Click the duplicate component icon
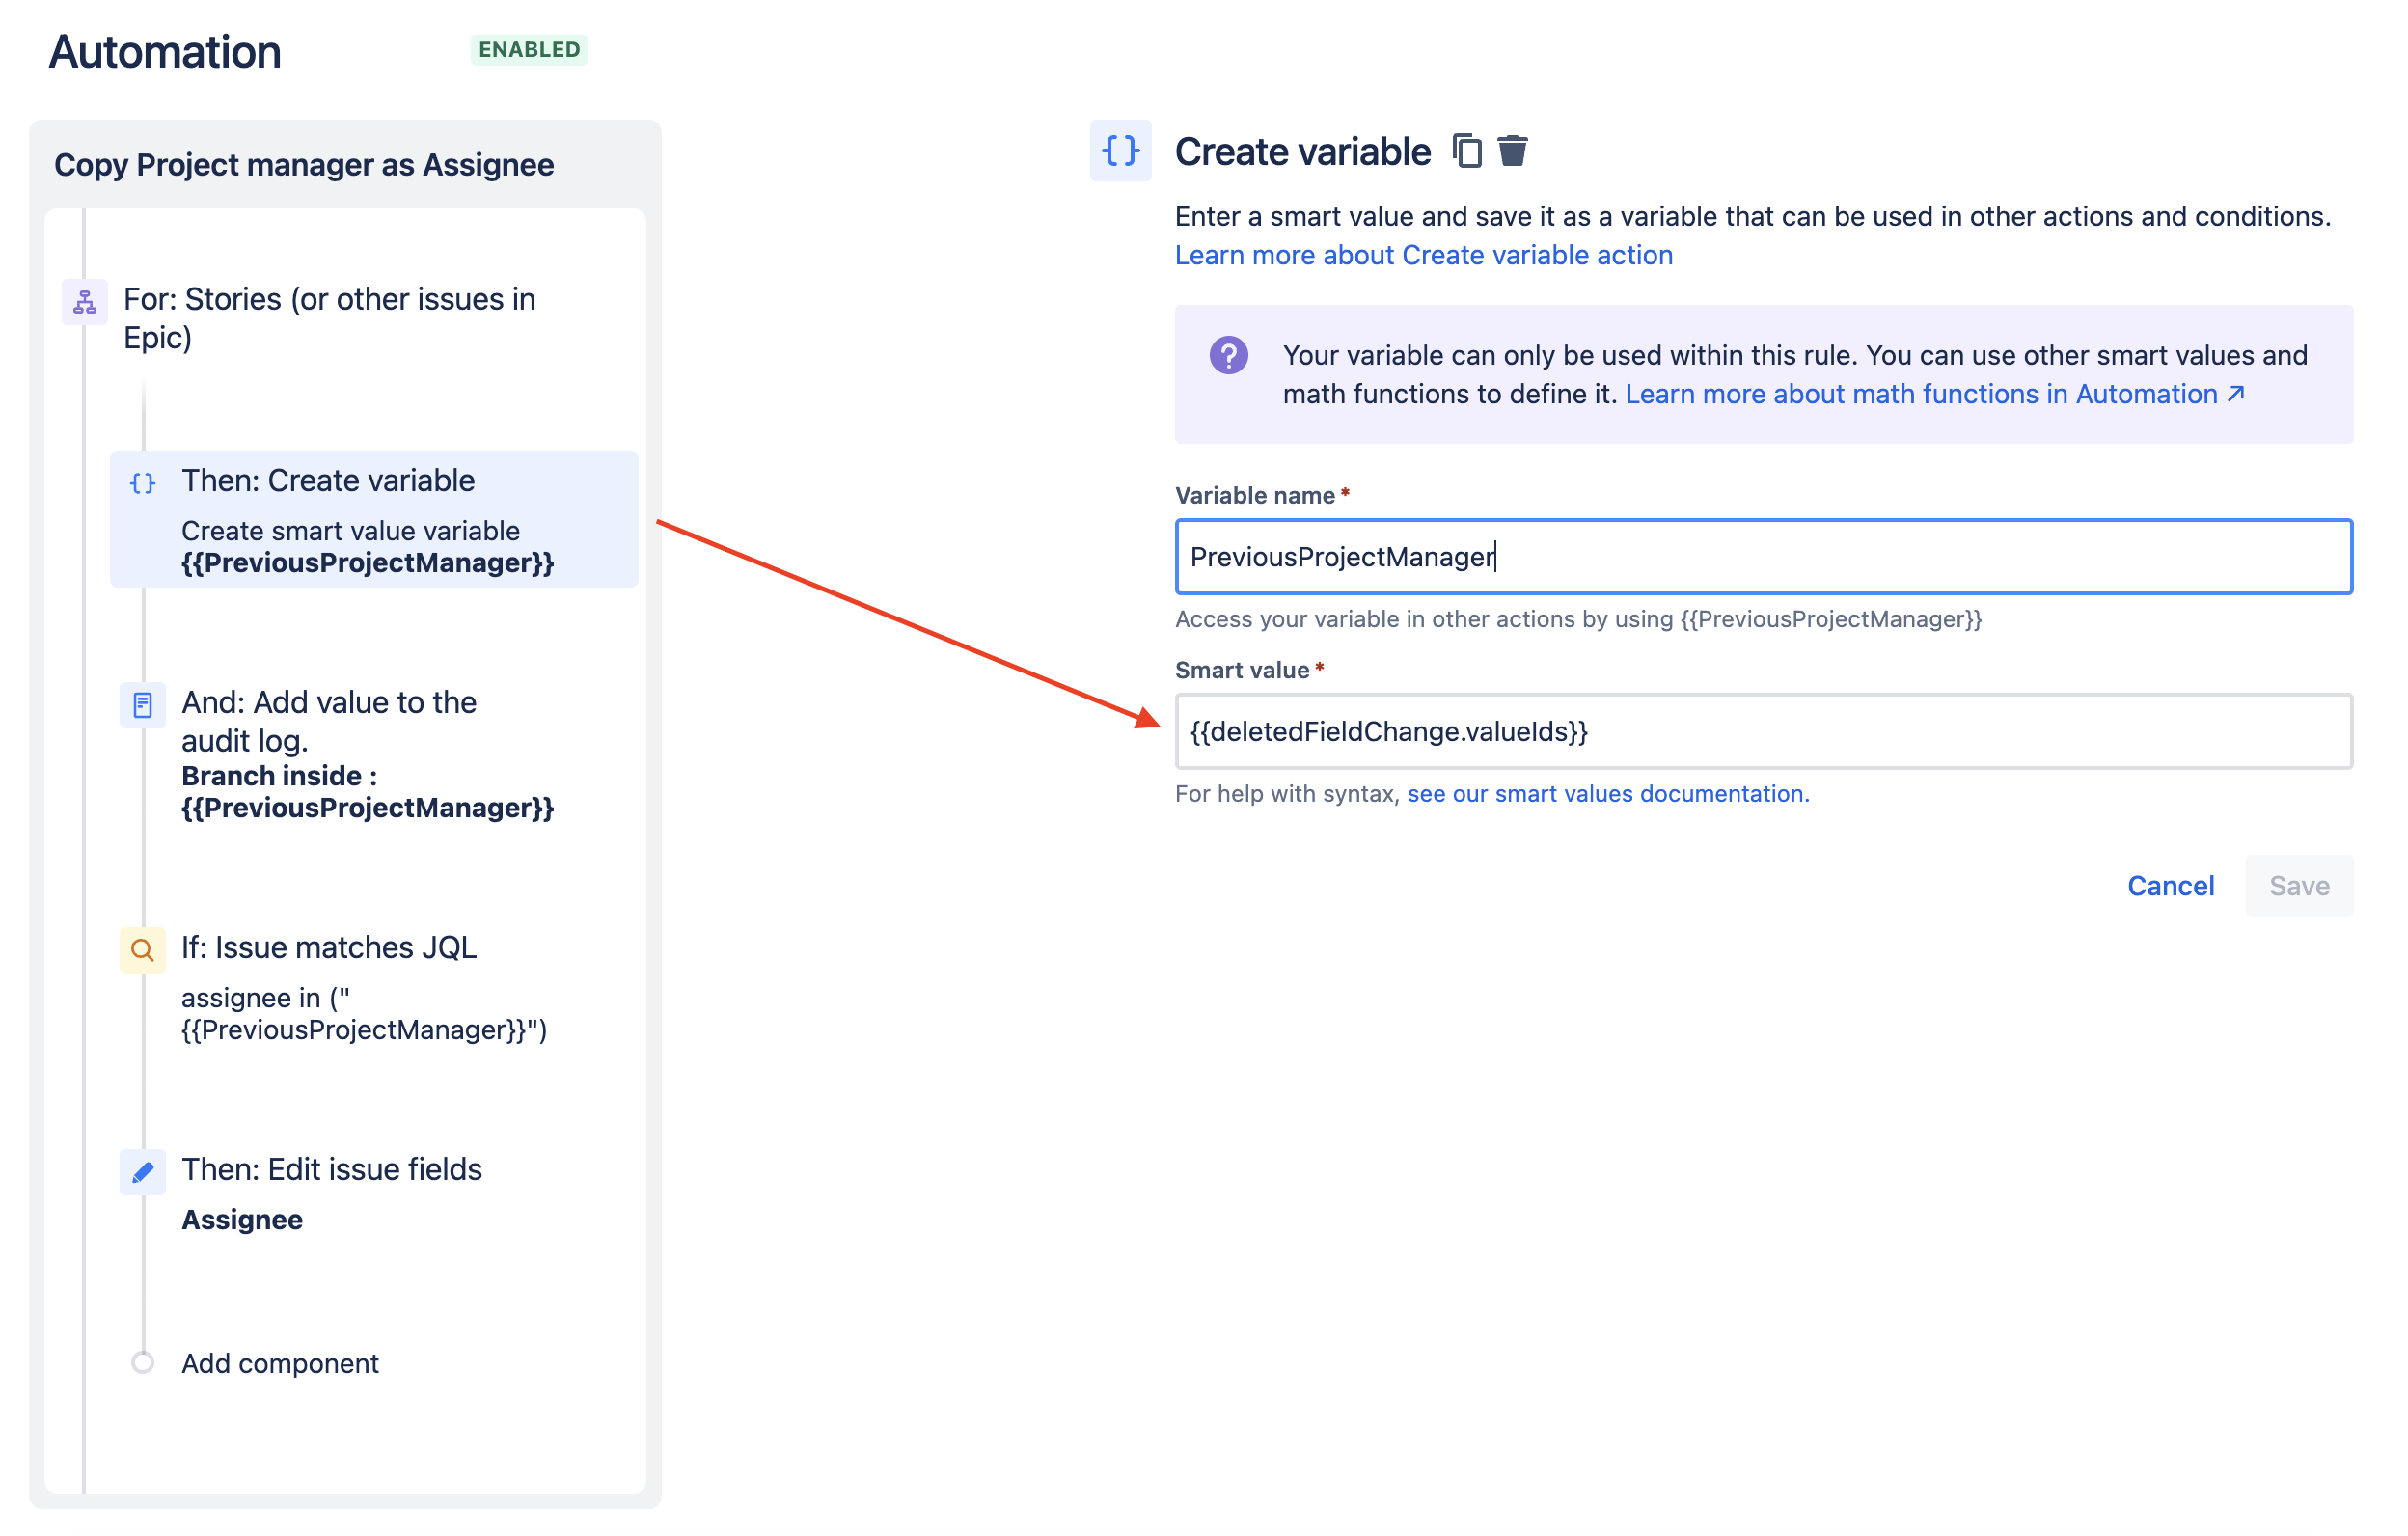The width and height of the screenshot is (2408, 1536). (1466, 151)
